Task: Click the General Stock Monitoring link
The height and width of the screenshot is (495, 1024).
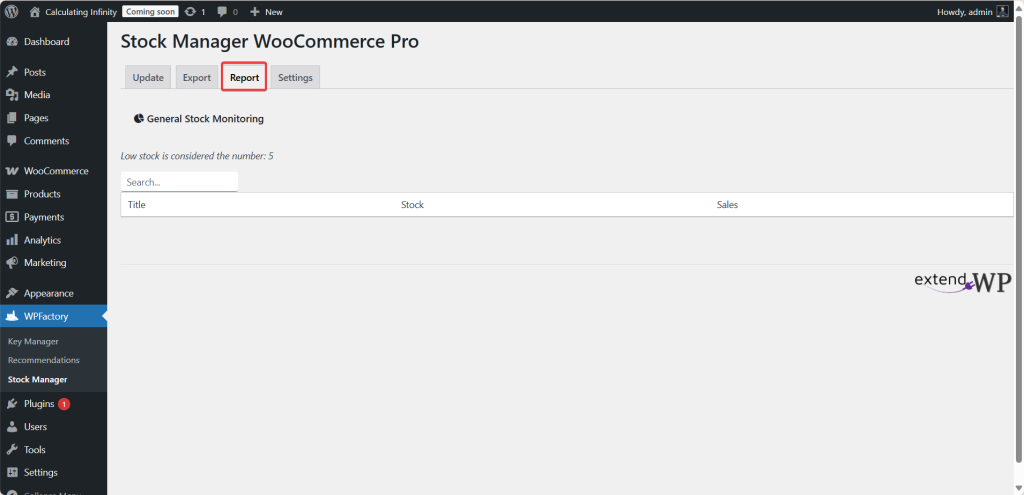Action: click(x=205, y=119)
